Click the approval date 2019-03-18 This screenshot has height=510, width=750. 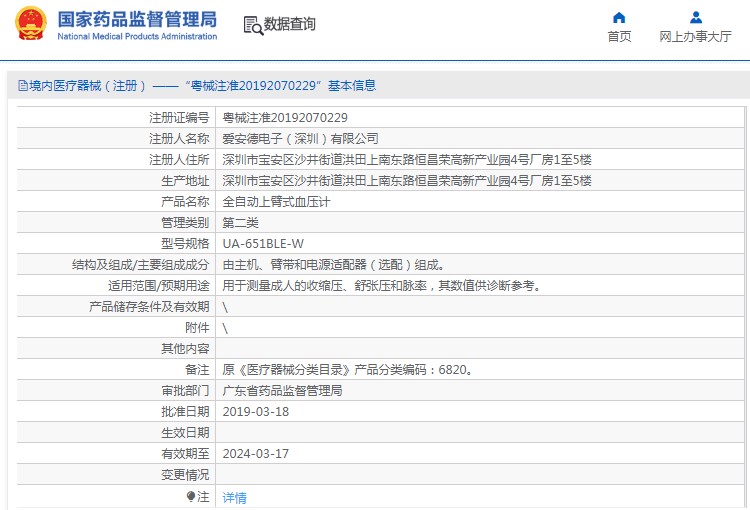(x=255, y=412)
